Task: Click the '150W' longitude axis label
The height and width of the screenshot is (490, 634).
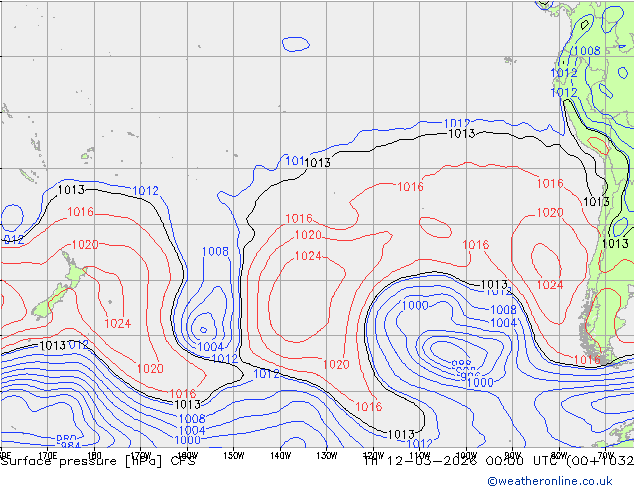Action: click(234, 456)
